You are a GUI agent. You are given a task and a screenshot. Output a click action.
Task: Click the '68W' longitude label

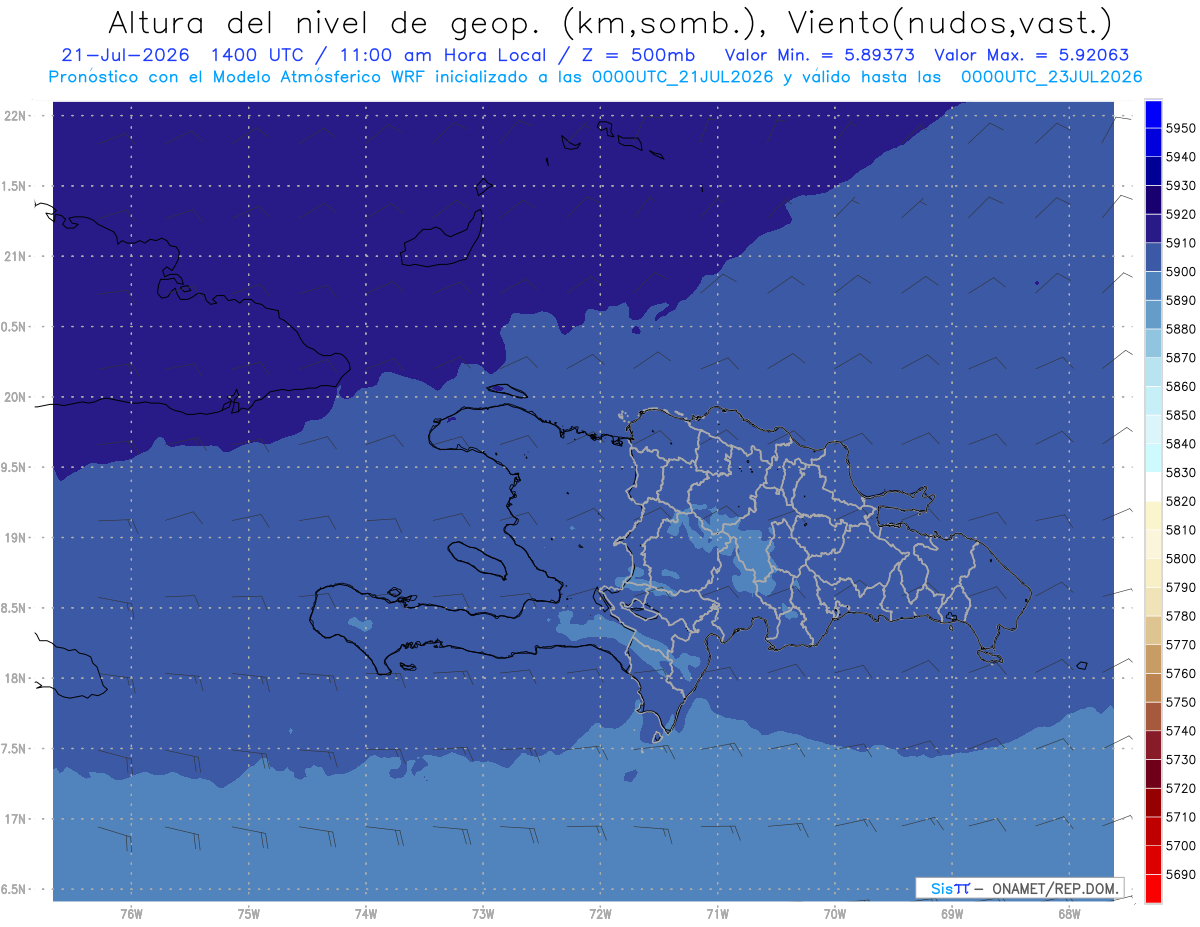tap(1069, 914)
